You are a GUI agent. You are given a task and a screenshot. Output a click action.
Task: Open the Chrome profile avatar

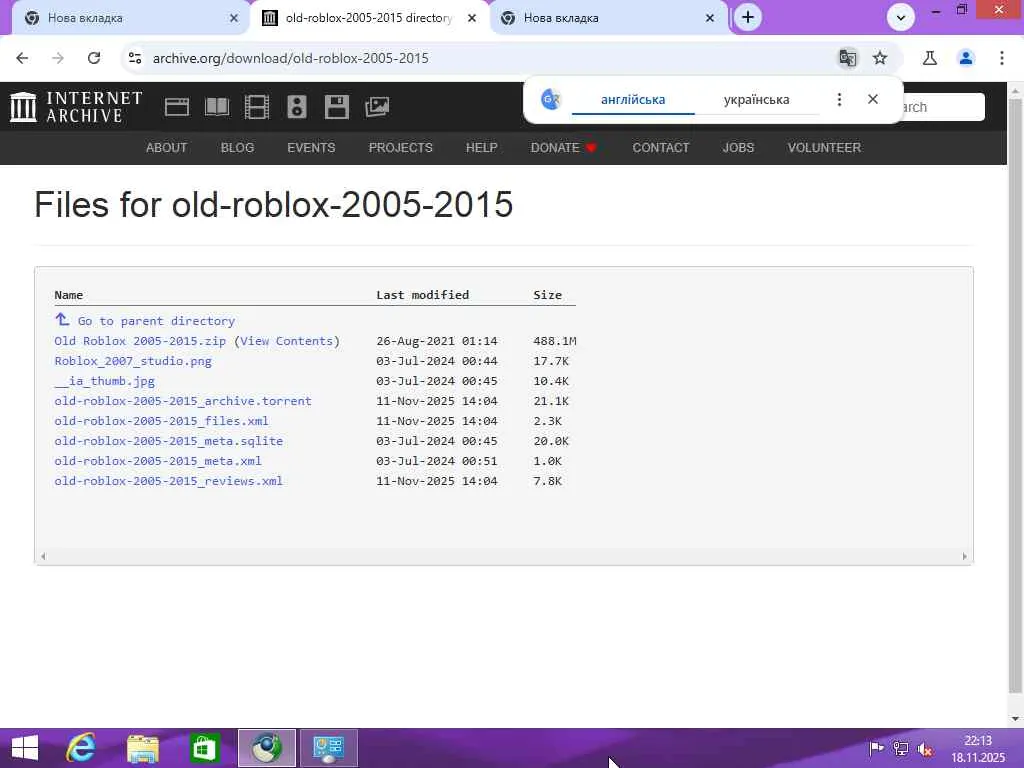click(x=966, y=58)
